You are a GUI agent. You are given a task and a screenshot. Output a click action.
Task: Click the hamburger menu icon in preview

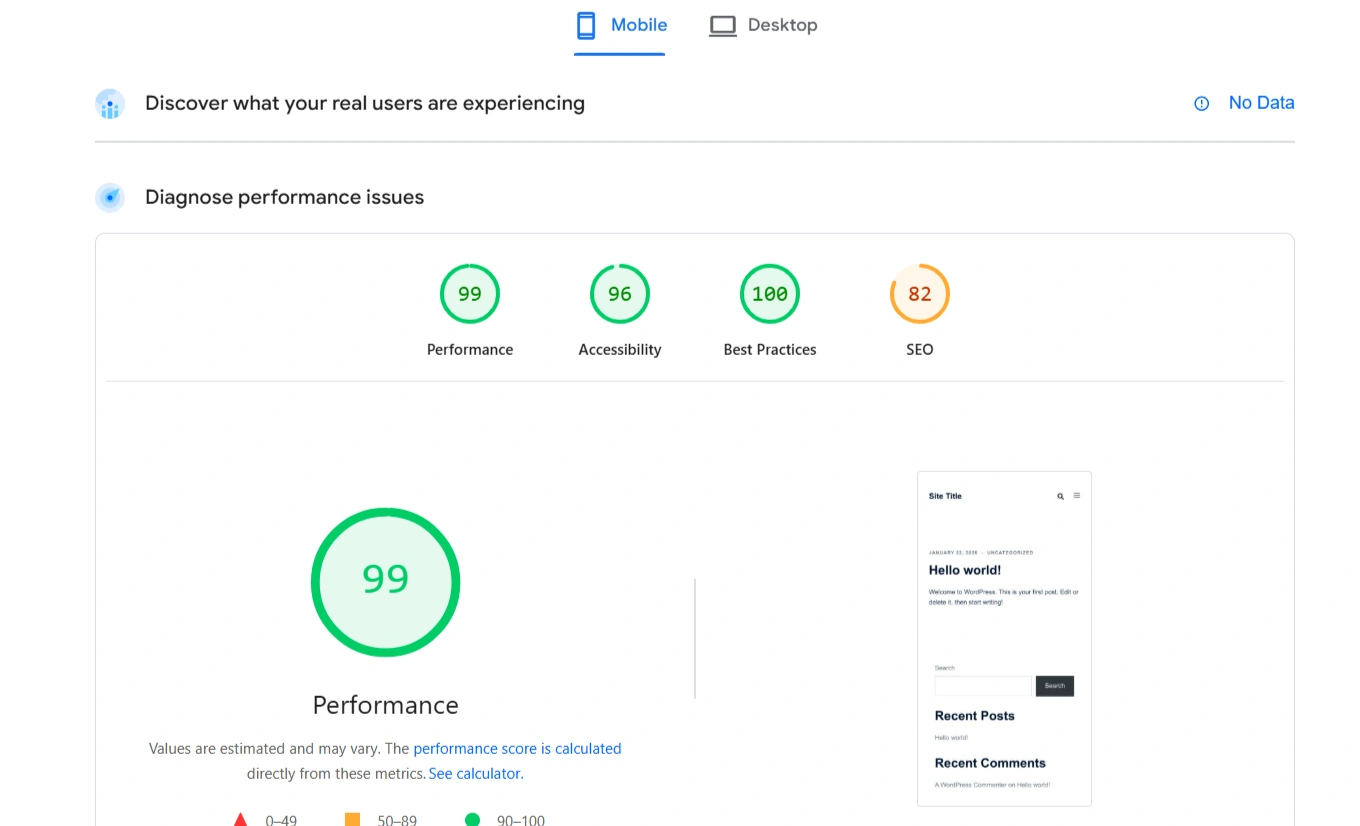pos(1077,496)
